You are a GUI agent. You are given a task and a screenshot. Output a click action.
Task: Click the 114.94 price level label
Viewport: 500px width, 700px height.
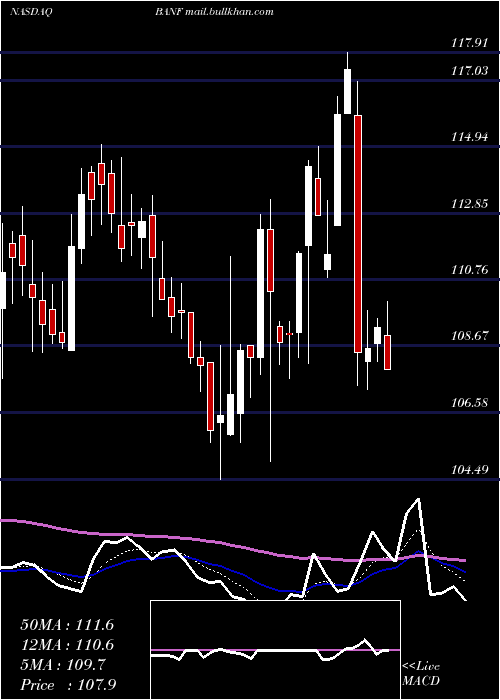pyautogui.click(x=469, y=137)
